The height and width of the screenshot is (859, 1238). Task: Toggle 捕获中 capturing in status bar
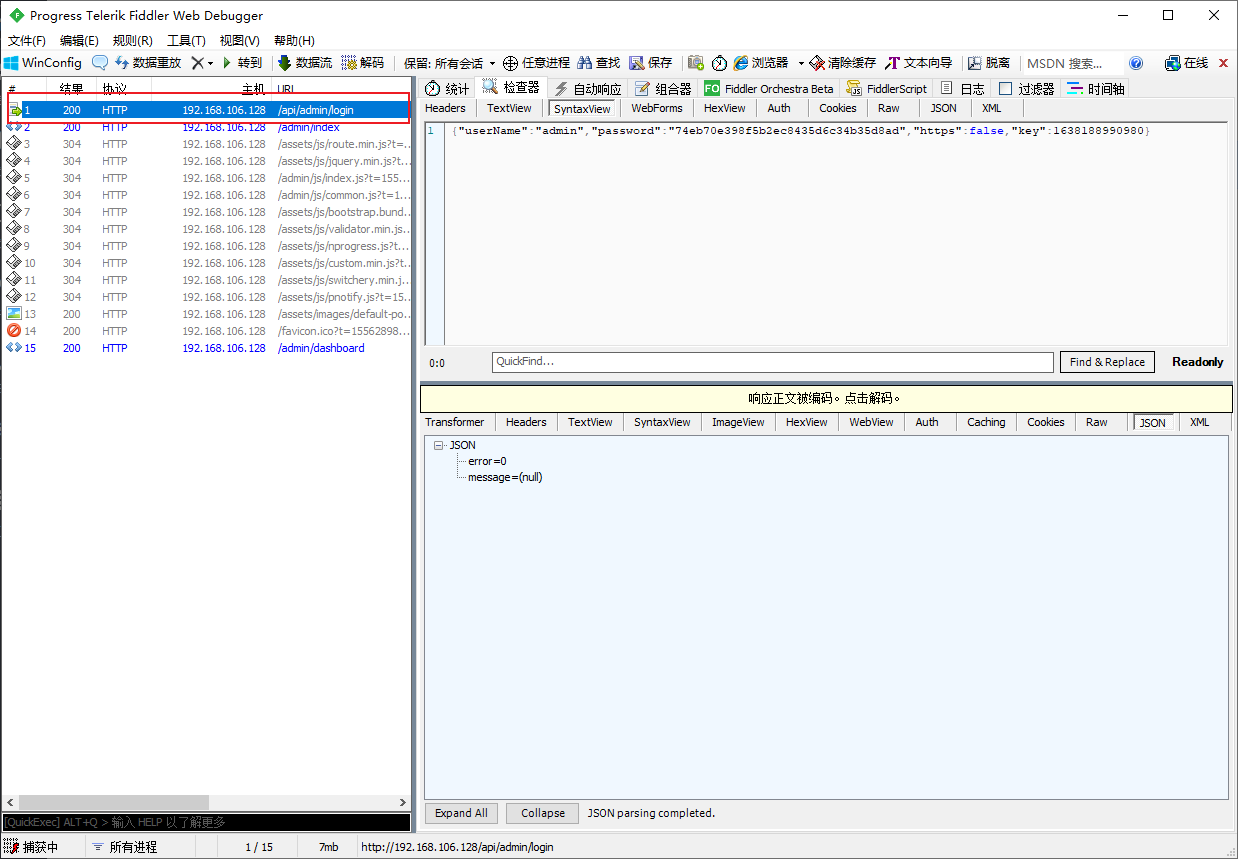(x=31, y=847)
